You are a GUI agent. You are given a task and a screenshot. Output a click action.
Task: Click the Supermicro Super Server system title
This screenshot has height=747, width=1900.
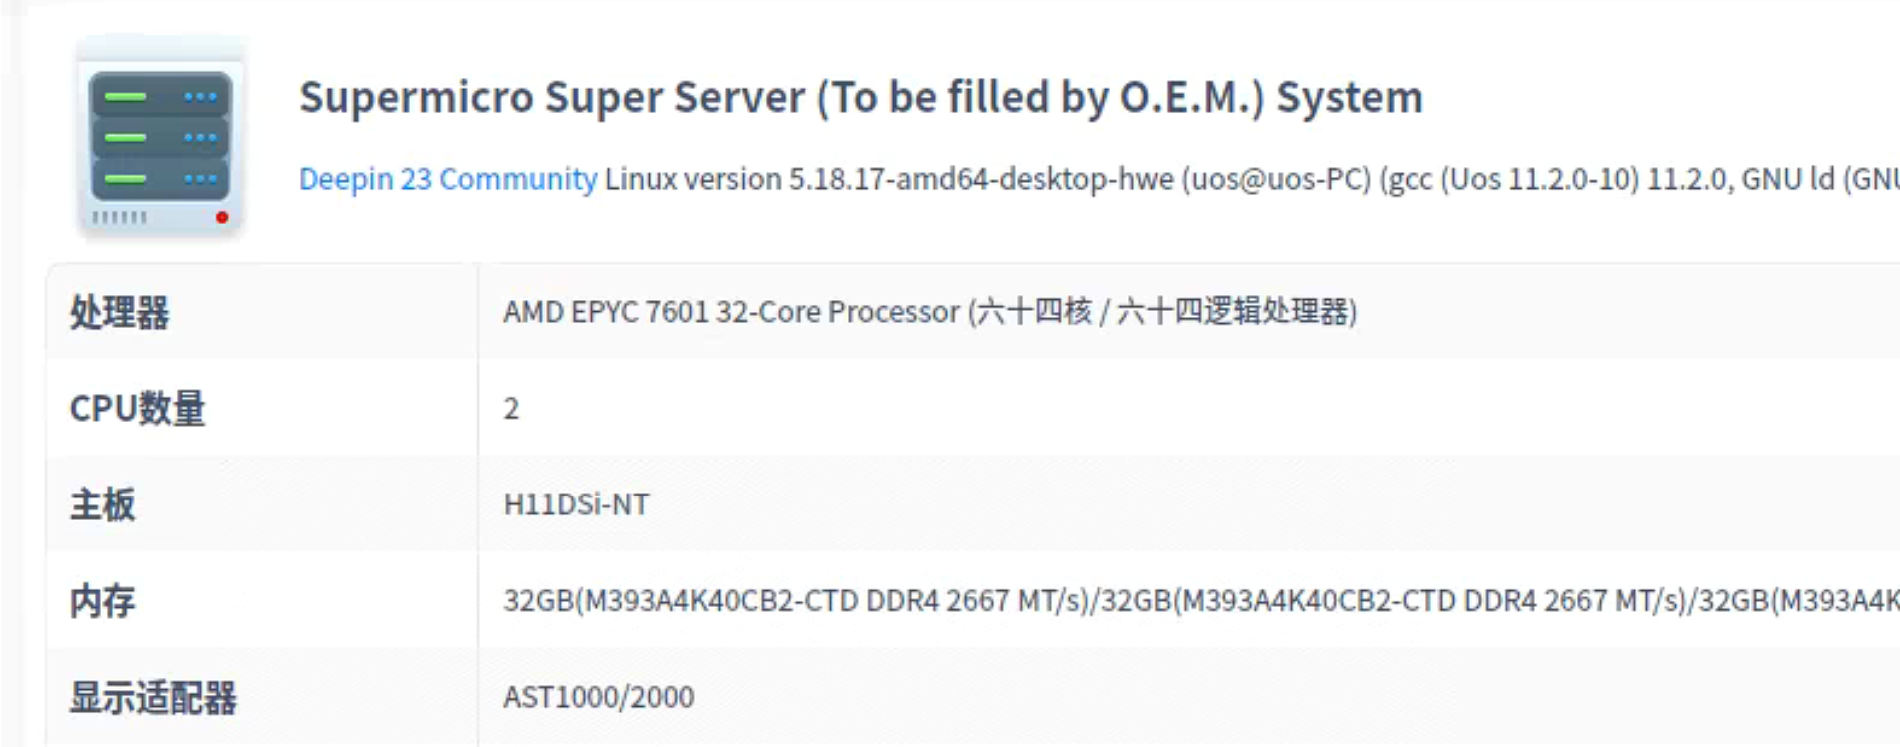pyautogui.click(x=860, y=98)
